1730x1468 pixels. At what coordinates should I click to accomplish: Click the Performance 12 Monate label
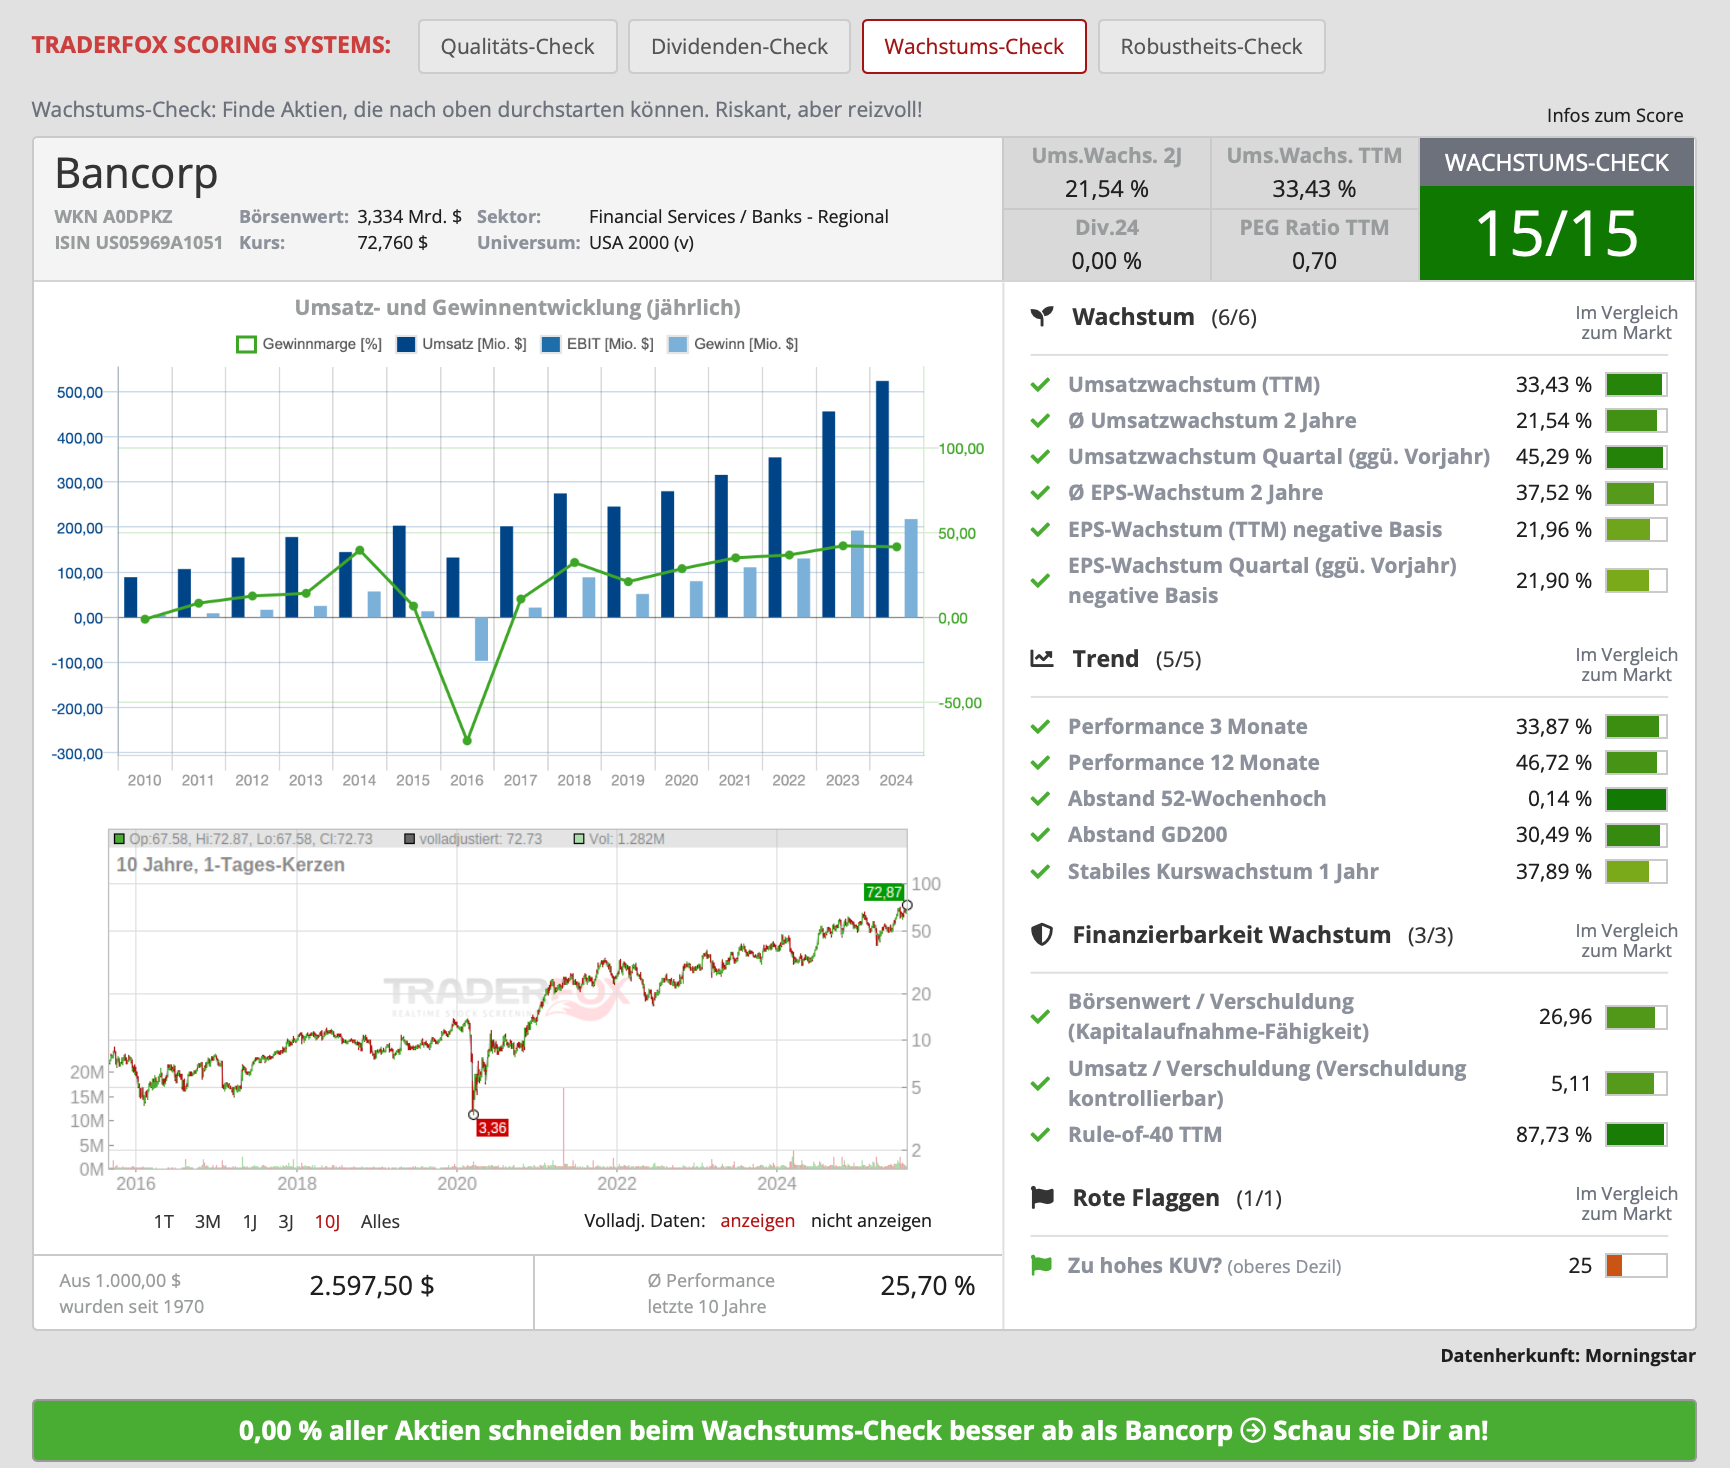click(1194, 763)
